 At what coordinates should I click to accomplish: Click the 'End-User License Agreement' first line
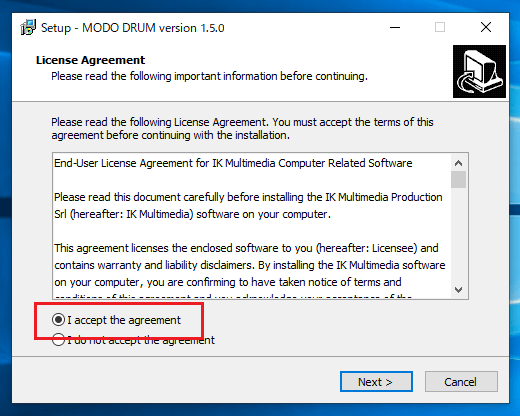click(233, 163)
